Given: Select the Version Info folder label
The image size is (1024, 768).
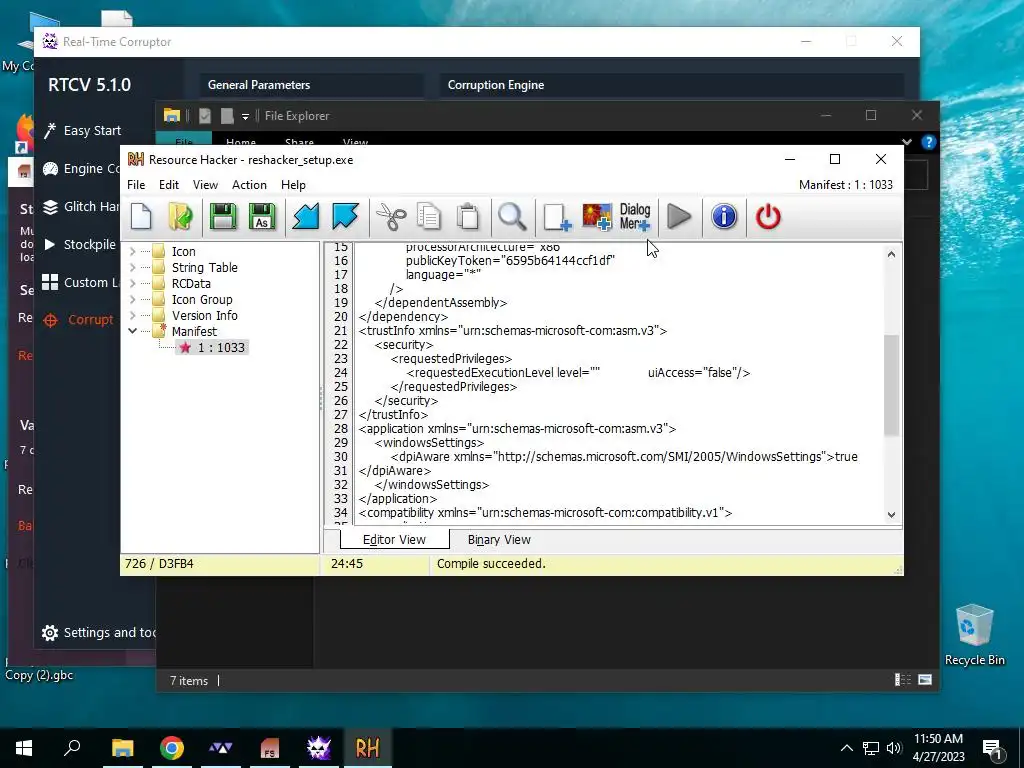Looking at the screenshot, I should tap(204, 315).
